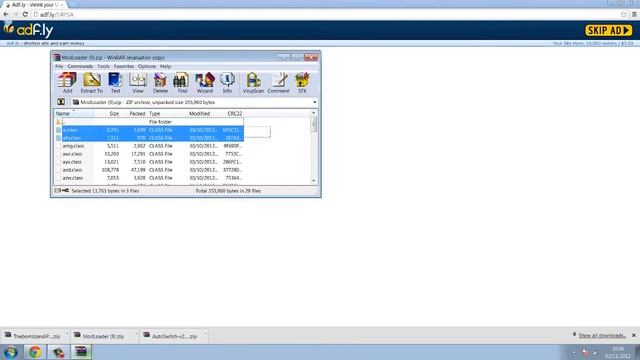Click the third pinned taskbar icon
The image size is (640, 360).
click(x=58, y=352)
